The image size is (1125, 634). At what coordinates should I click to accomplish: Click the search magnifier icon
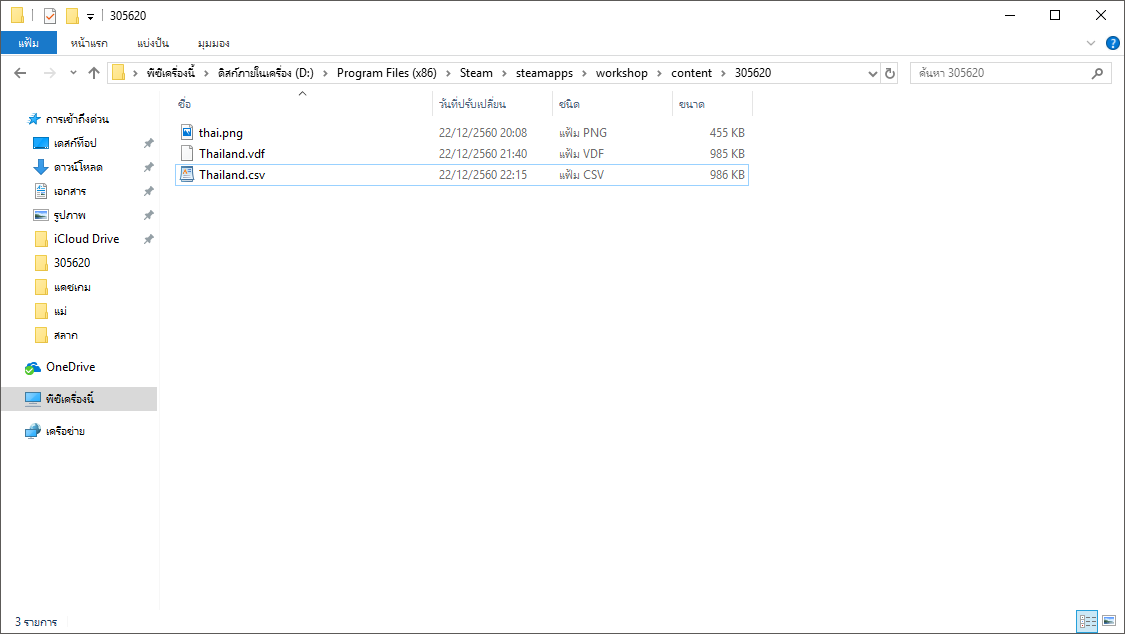pos(1097,73)
